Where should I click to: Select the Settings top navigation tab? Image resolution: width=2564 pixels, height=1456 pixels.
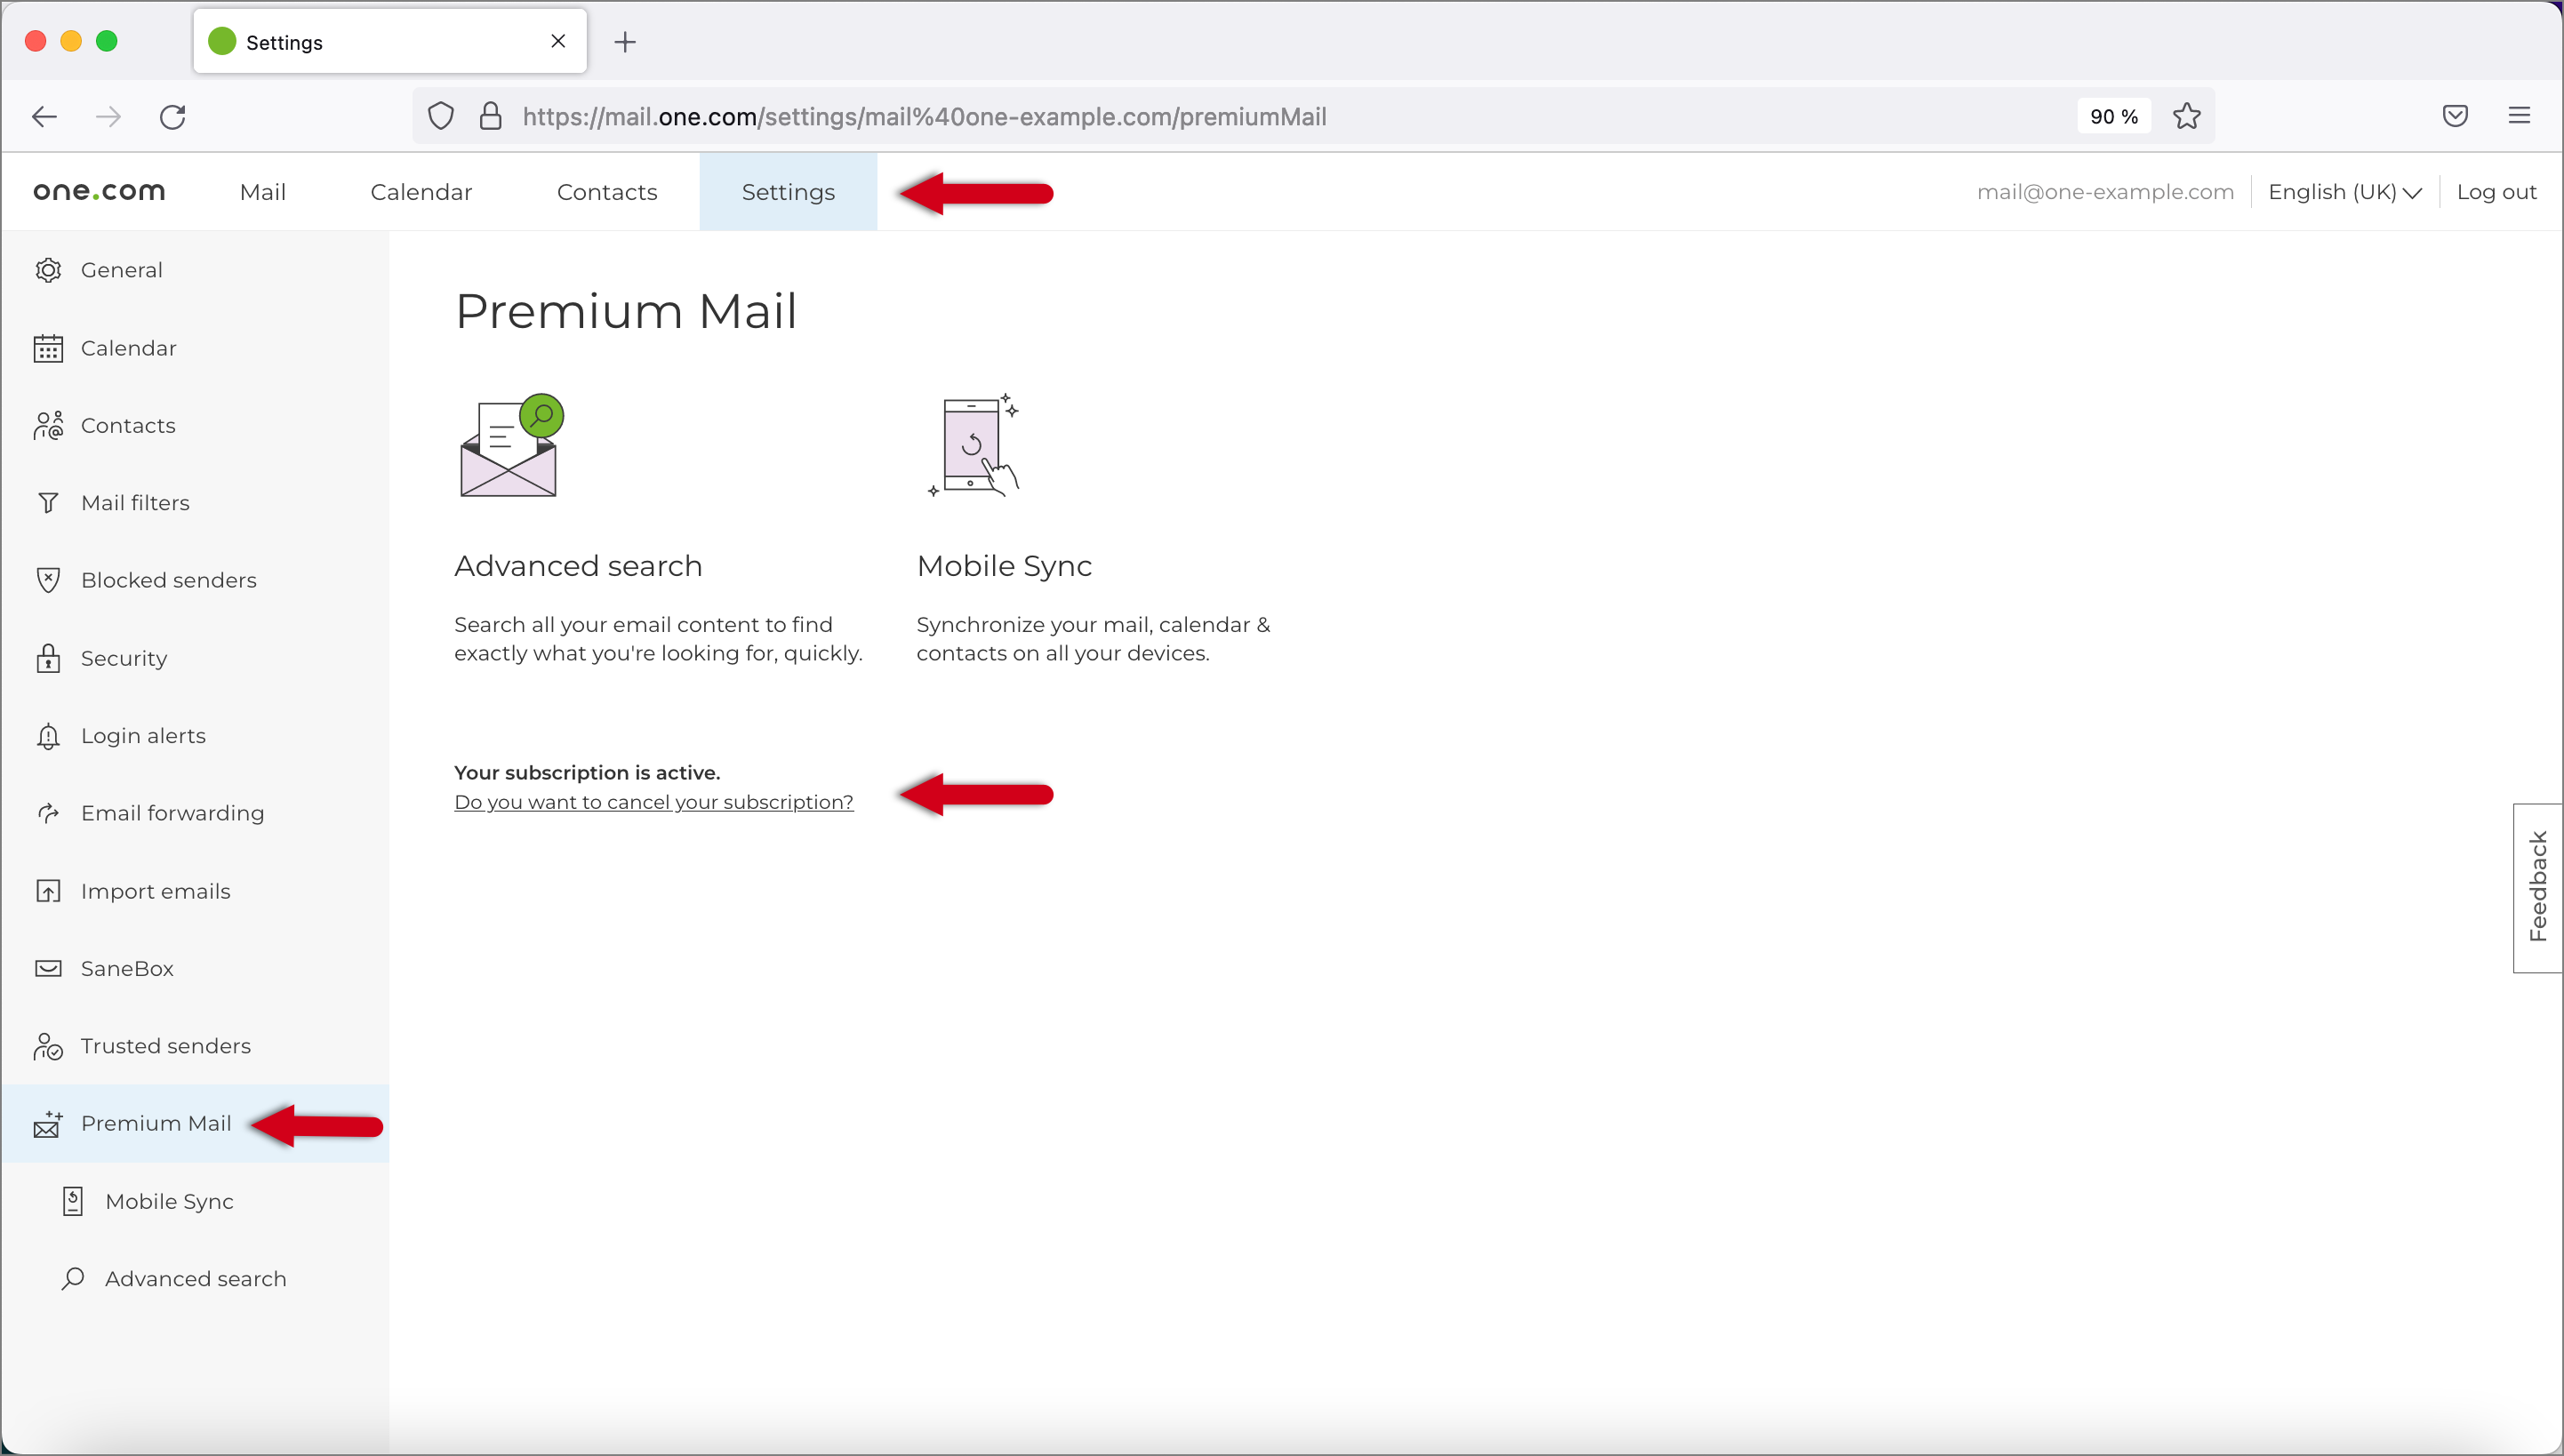coord(788,192)
